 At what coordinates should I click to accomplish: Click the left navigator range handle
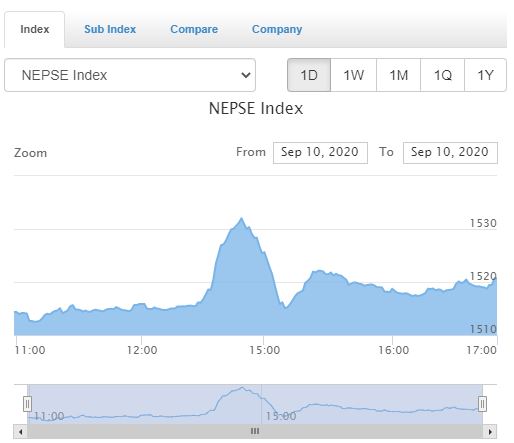(x=27, y=404)
